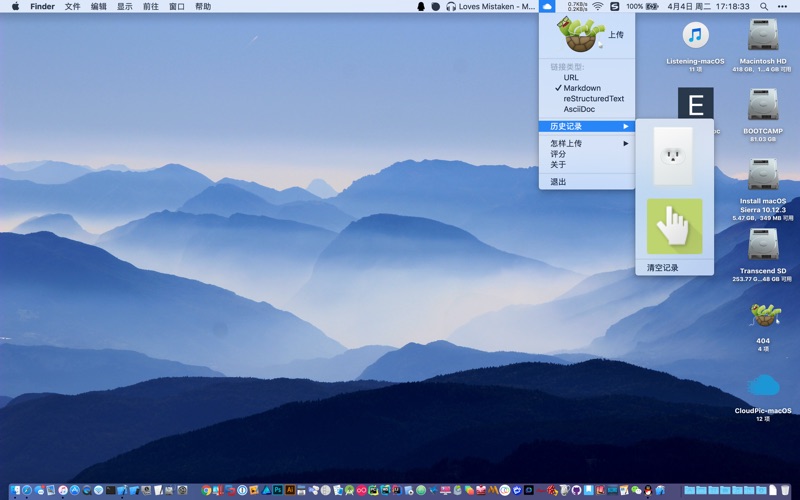Open the 显示 menu
Screen dimensions: 800x500
[x=124, y=6]
